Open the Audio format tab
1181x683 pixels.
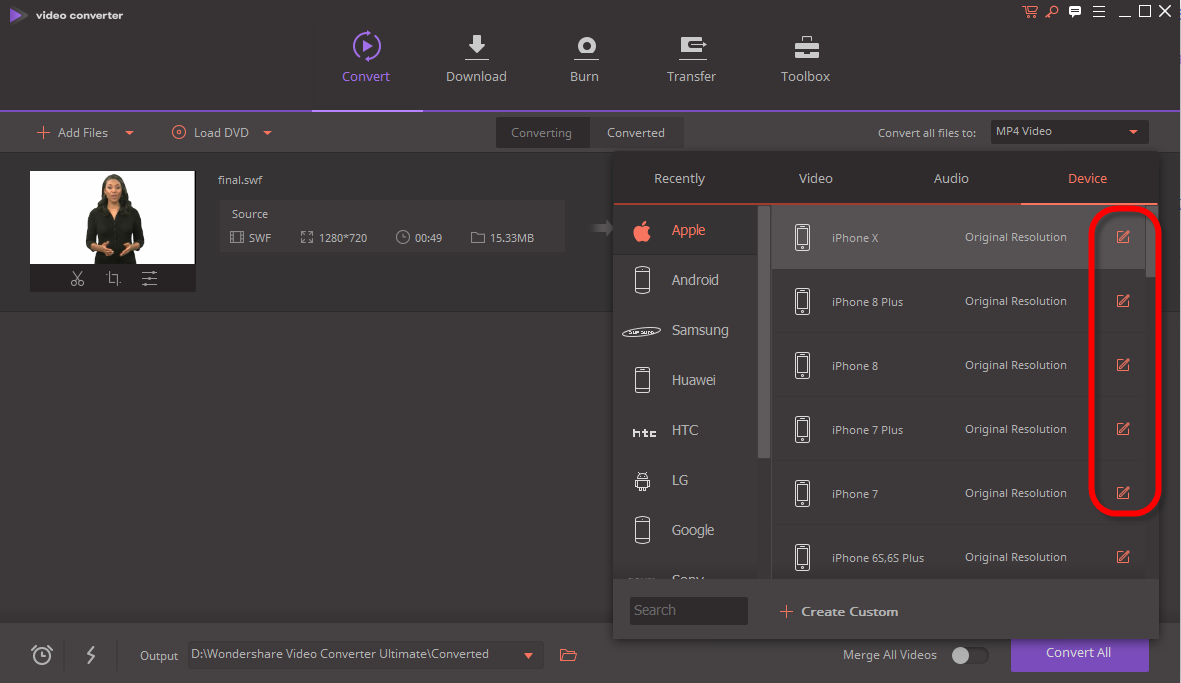[x=951, y=178]
